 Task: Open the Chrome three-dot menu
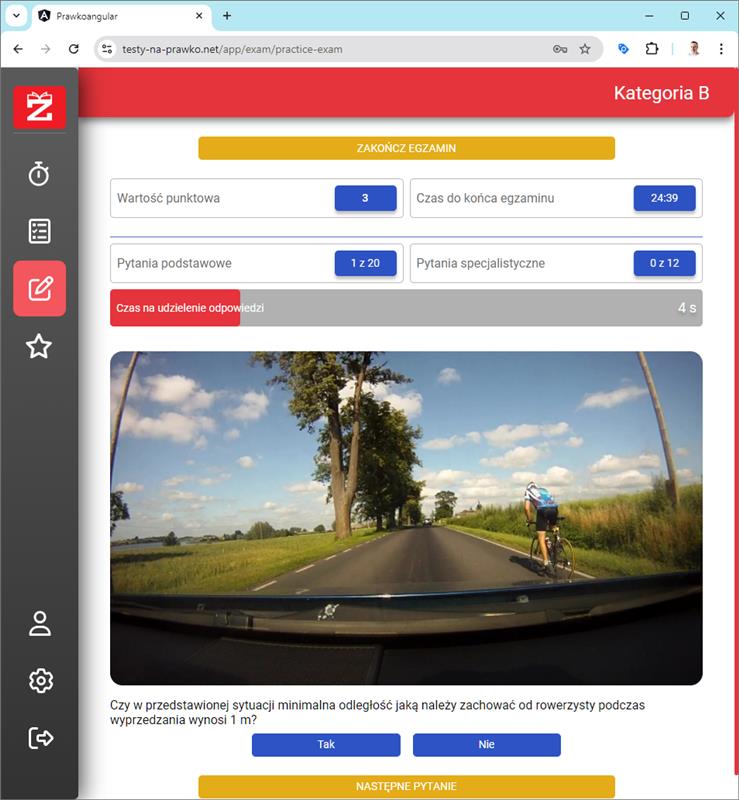click(x=721, y=49)
